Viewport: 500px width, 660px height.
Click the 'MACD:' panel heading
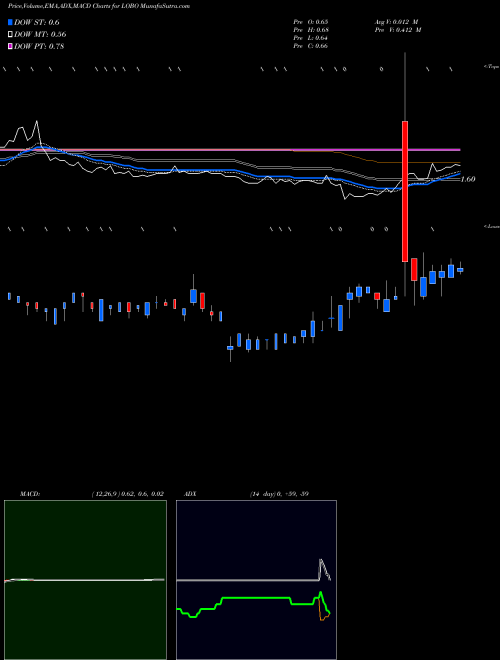[30, 494]
